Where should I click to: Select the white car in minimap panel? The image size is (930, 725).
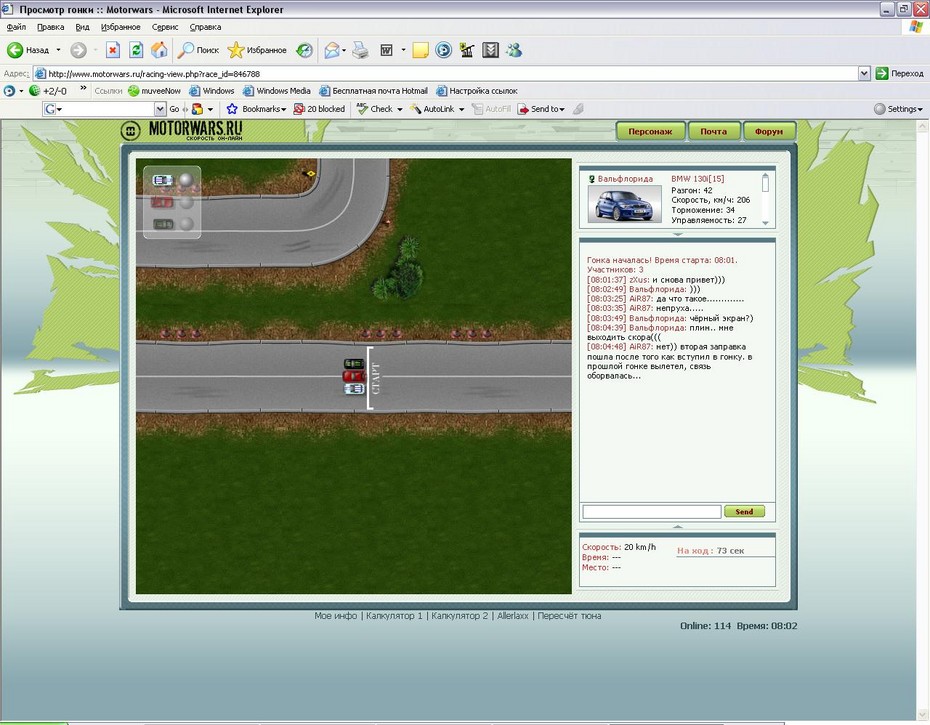click(162, 180)
